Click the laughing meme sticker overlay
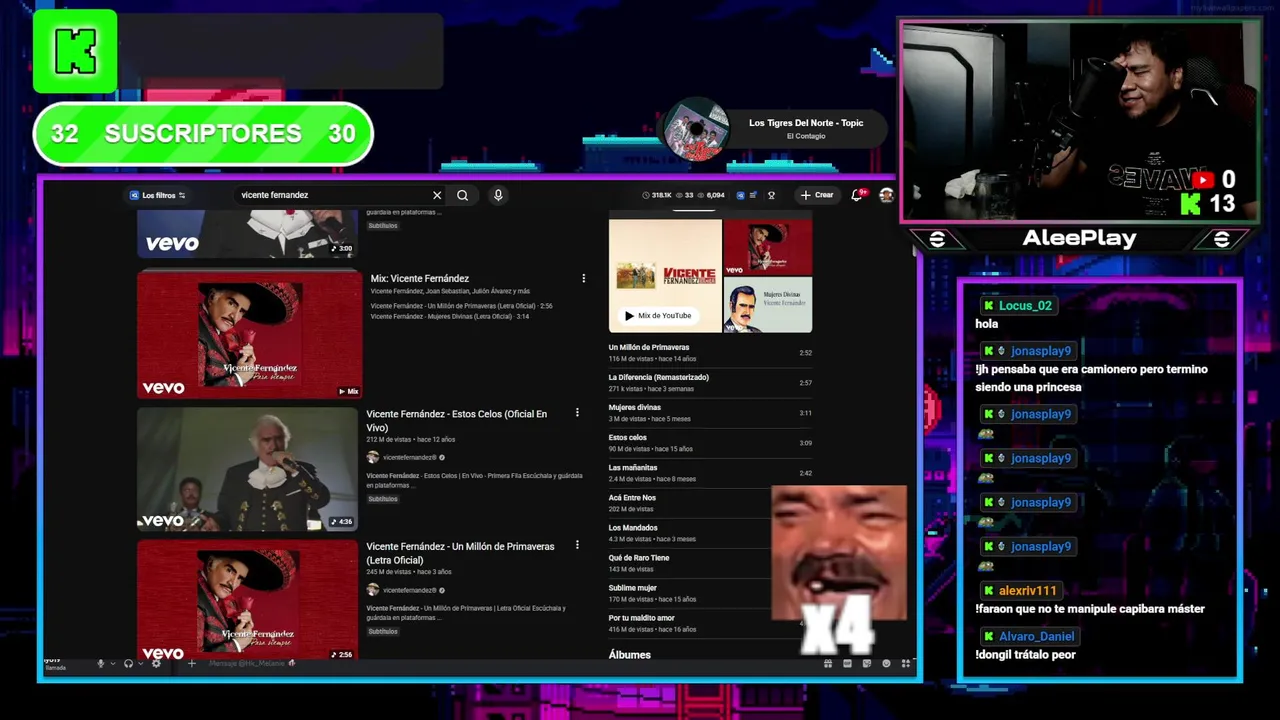Screen dimensions: 1280x720 839,552
